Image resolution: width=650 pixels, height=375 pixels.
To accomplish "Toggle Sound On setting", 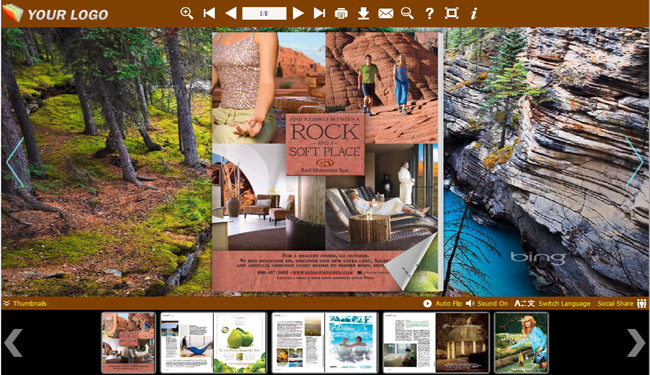I will coord(487,303).
